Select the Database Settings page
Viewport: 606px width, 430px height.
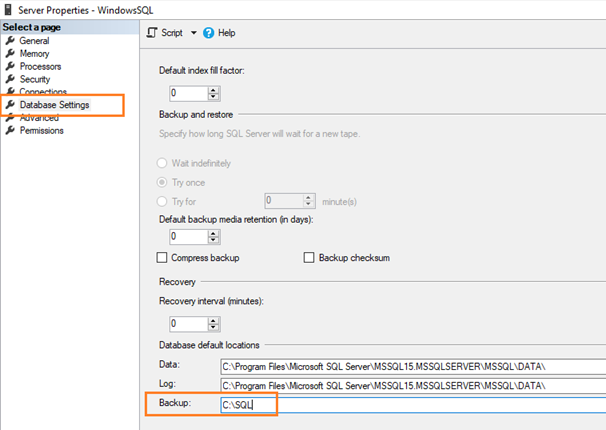tap(54, 105)
